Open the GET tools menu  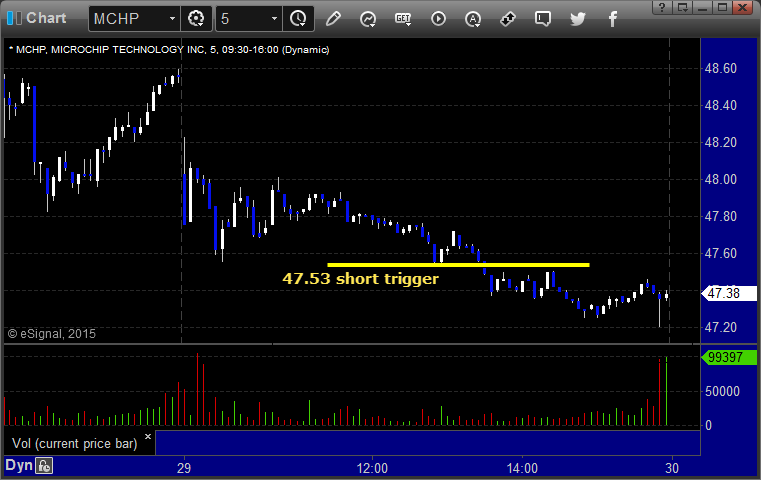403,19
